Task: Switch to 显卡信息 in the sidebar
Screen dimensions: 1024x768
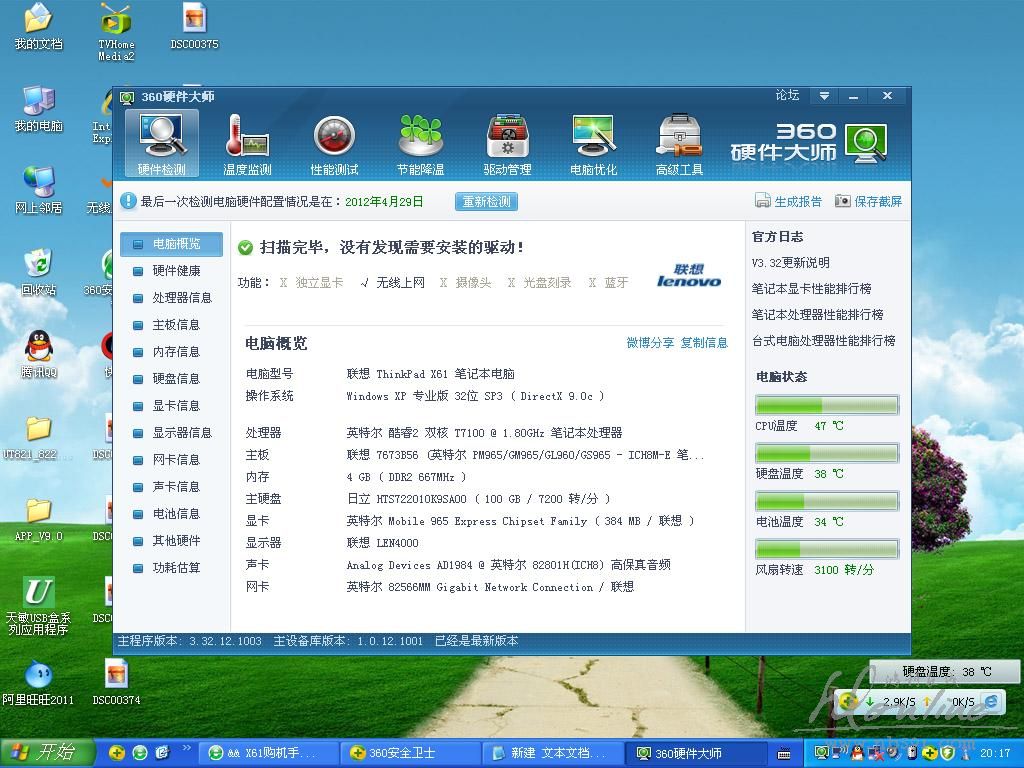Action: (x=175, y=406)
